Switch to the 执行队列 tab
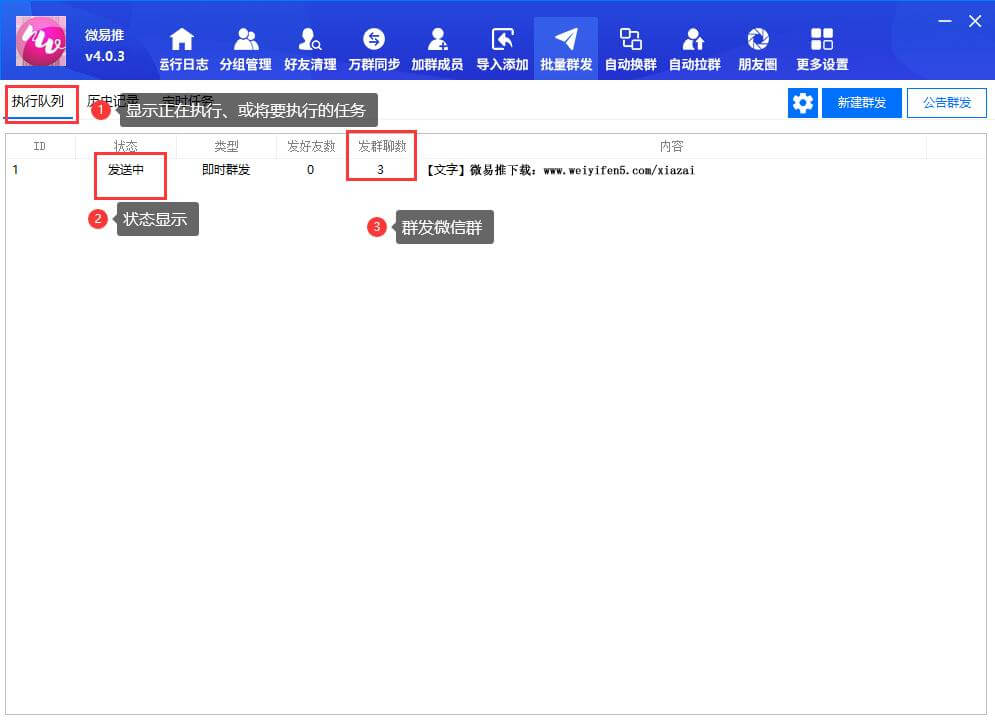Viewport: 995px width, 725px height. click(x=38, y=102)
